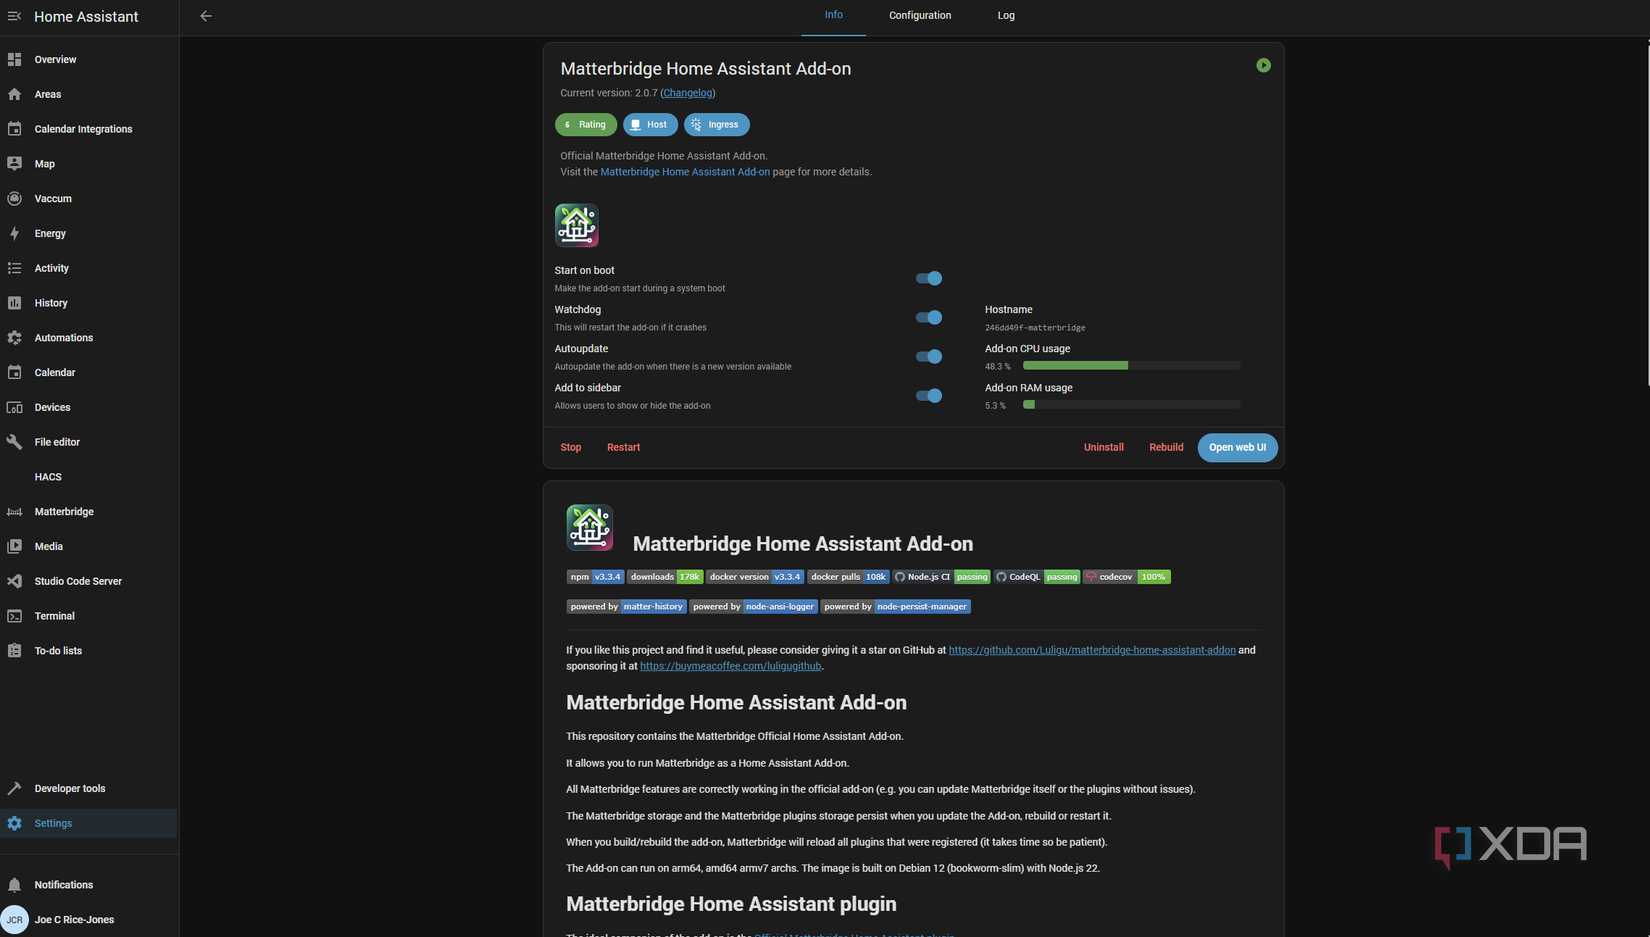Open the File editor
The height and width of the screenshot is (937, 1650).
pos(57,441)
